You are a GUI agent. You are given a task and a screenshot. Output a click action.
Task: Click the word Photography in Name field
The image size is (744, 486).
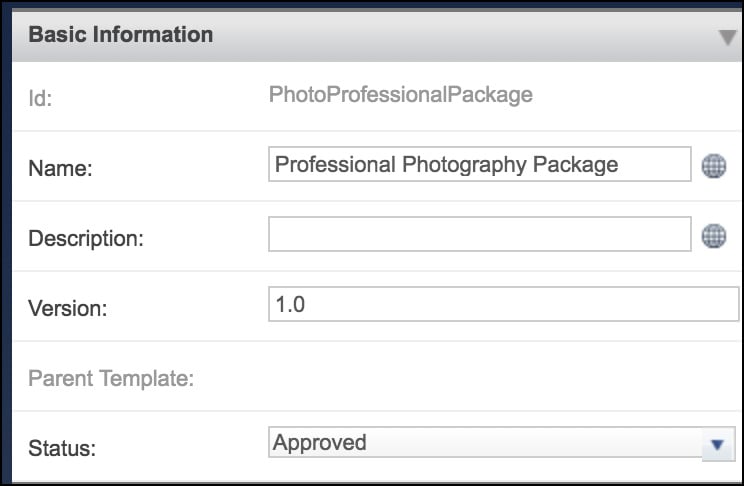(x=465, y=165)
